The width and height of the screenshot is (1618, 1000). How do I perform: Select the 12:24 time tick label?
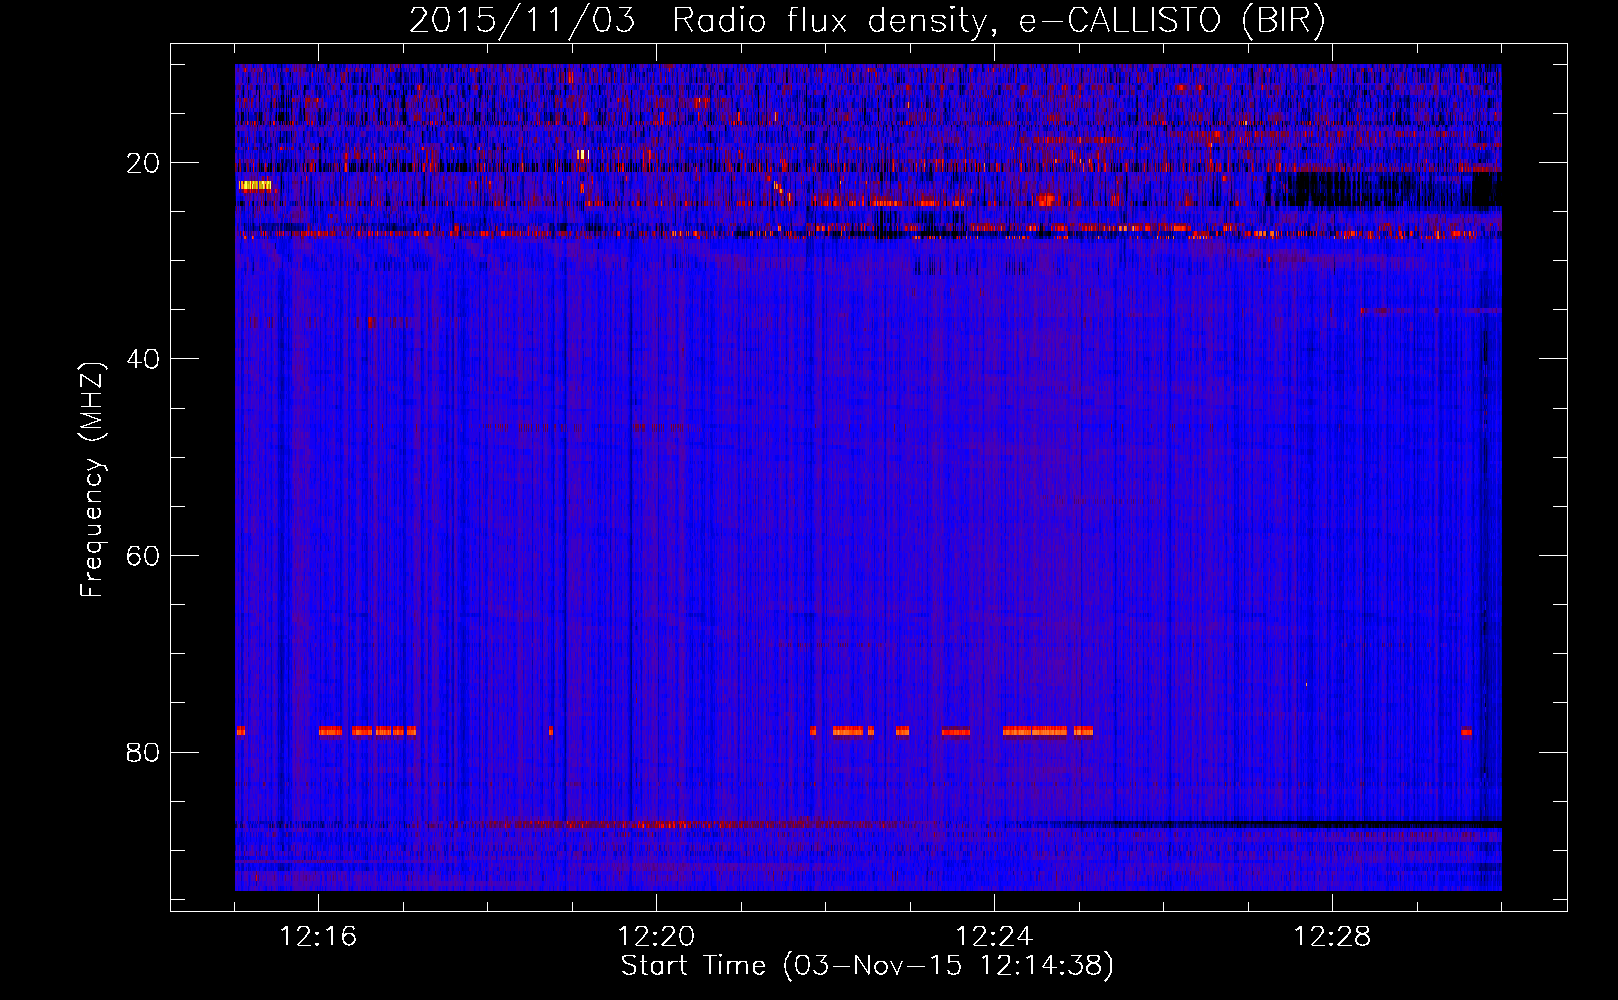(994, 937)
